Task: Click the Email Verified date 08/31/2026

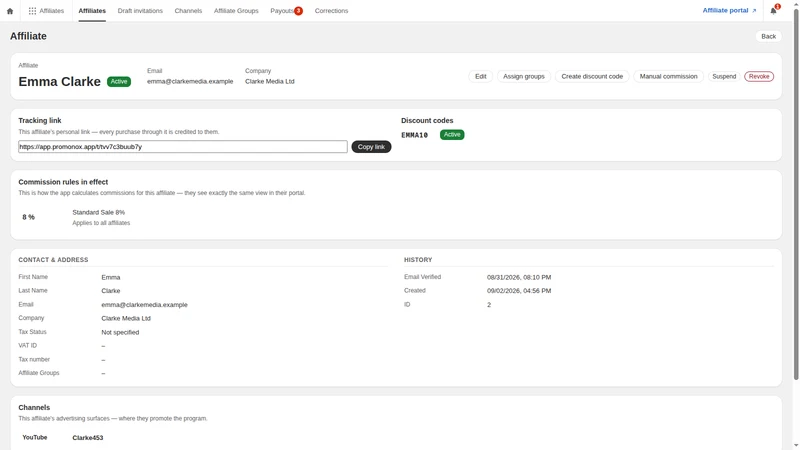Action: click(519, 278)
